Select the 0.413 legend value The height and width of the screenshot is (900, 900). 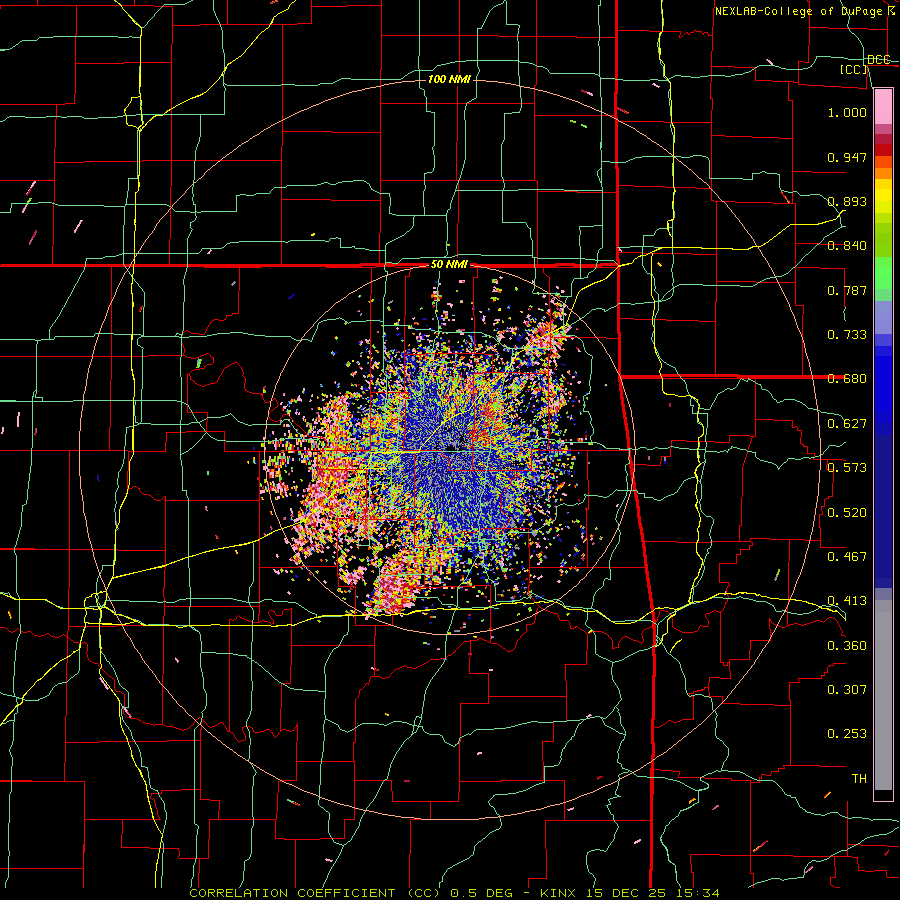[x=847, y=601]
